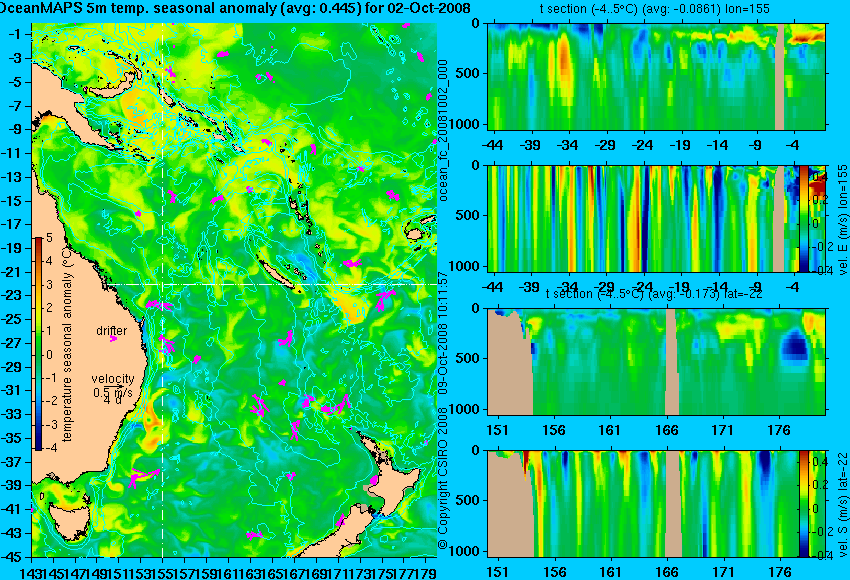Select the 'temperature seasonal anomaly (°C)' axis label
This screenshot has width=850, height=580.
pos(67,345)
